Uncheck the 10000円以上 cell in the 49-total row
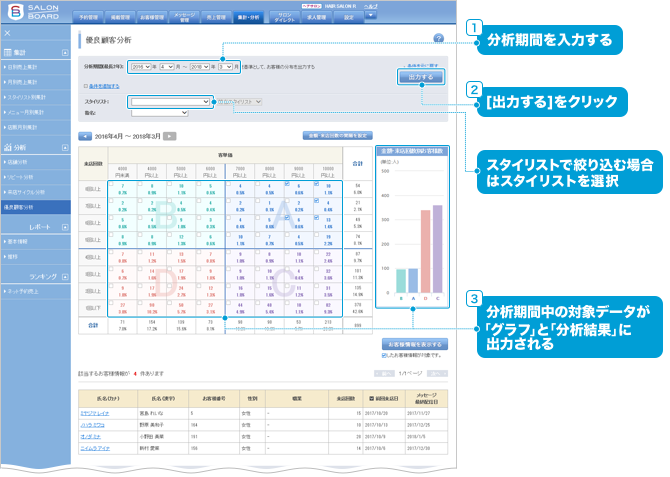Viewport: 670px width, 477px height. (x=317, y=218)
